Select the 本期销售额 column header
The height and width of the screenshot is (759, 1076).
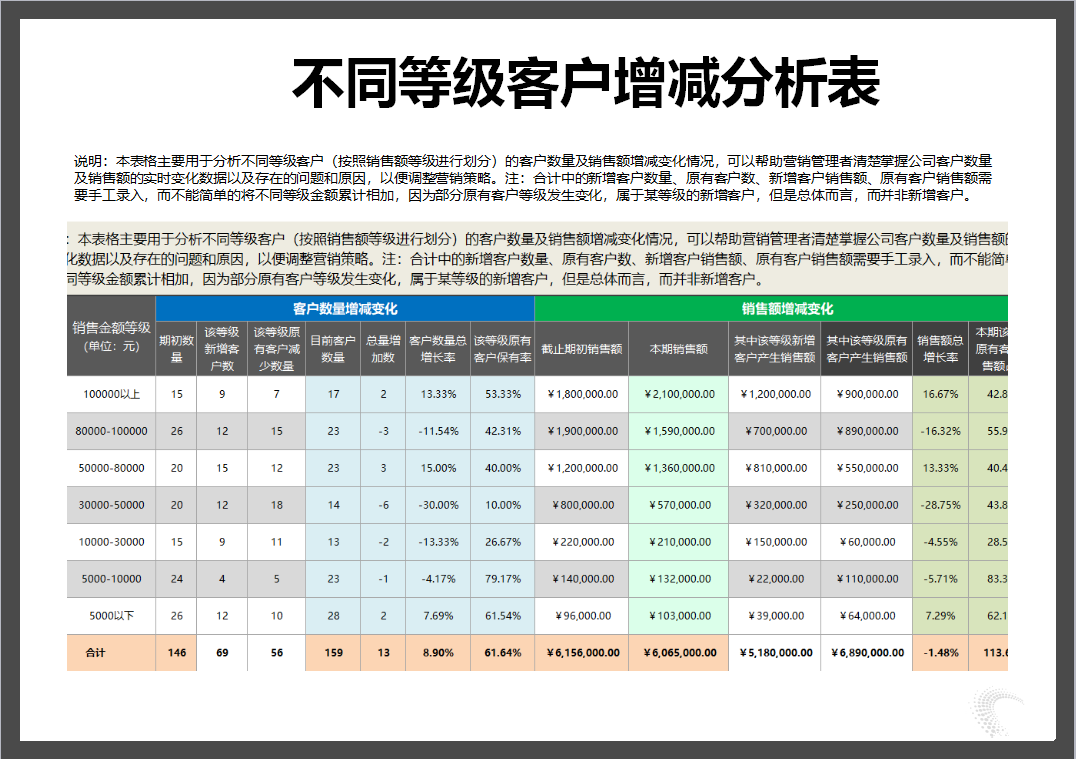point(678,349)
